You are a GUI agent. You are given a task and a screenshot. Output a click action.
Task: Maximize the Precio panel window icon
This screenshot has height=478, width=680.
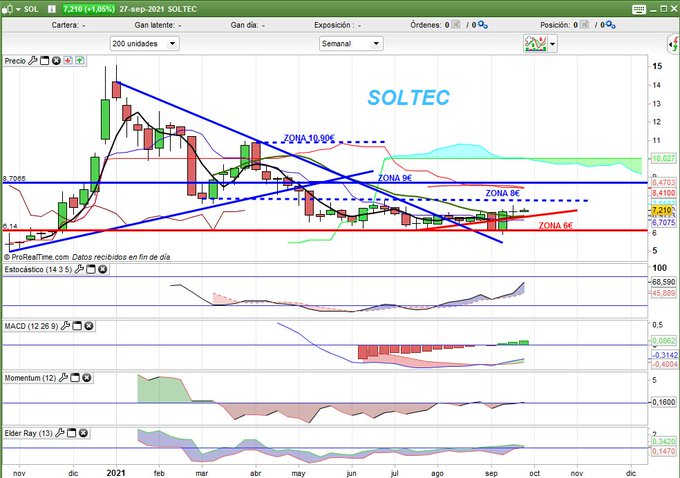pyautogui.click(x=44, y=61)
